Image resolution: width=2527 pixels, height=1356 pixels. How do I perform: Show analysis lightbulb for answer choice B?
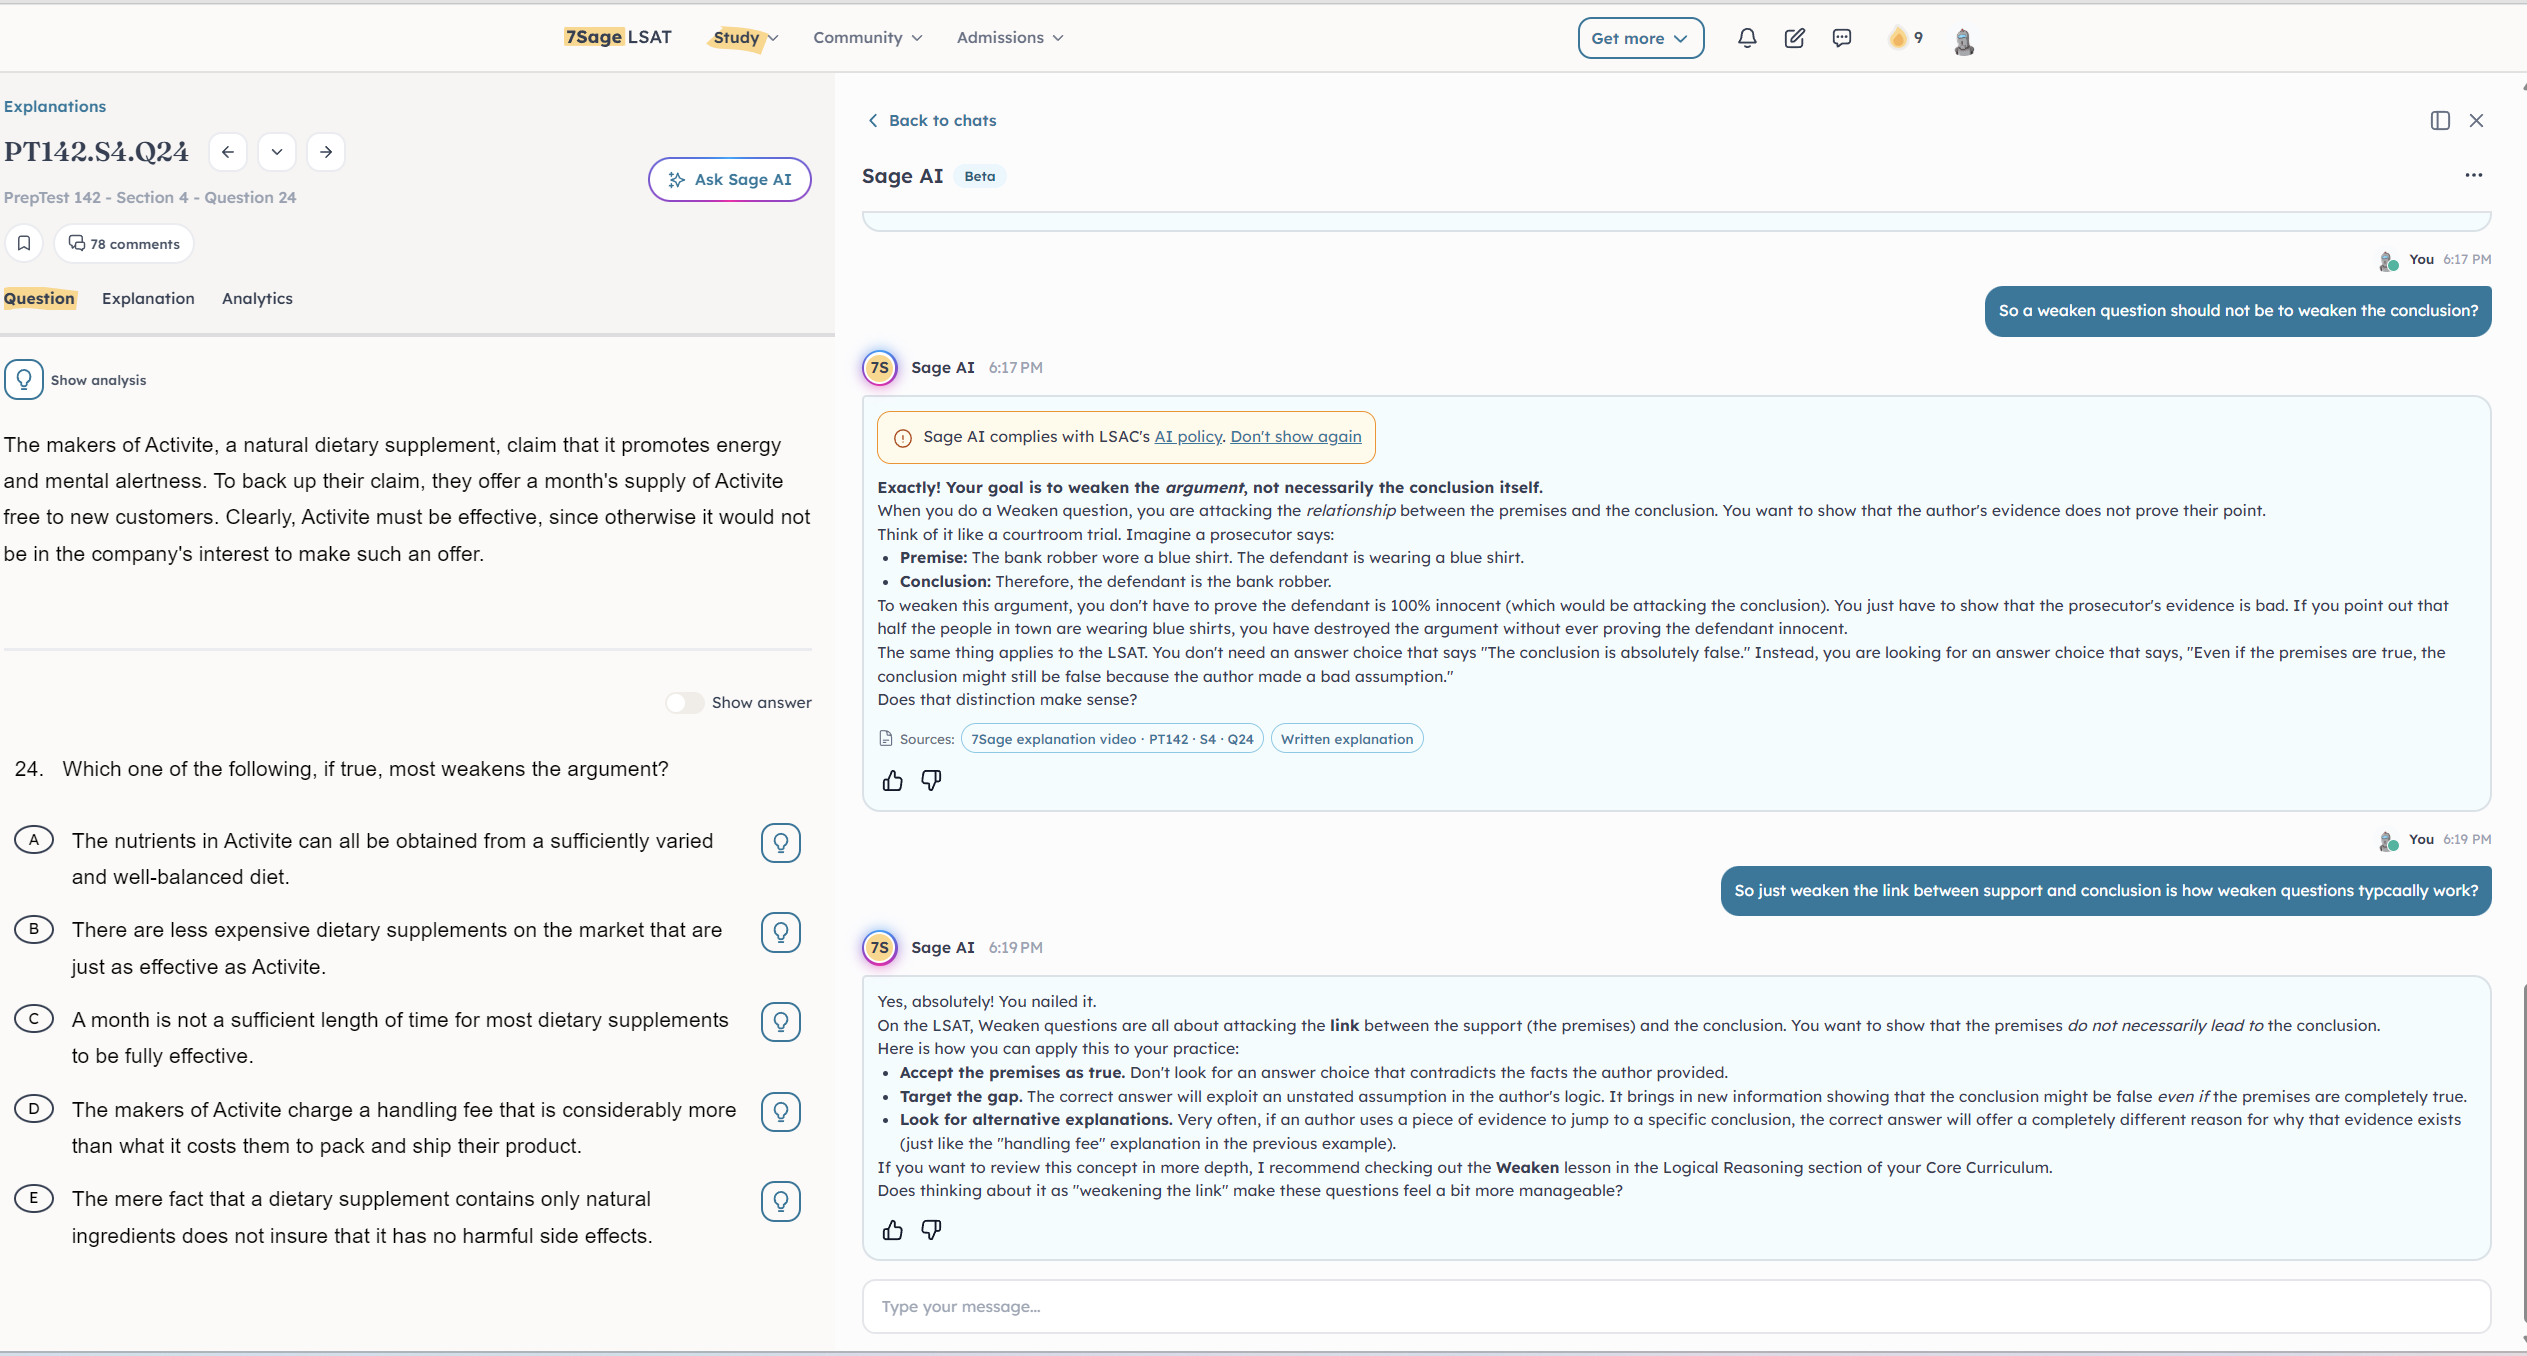tap(781, 932)
